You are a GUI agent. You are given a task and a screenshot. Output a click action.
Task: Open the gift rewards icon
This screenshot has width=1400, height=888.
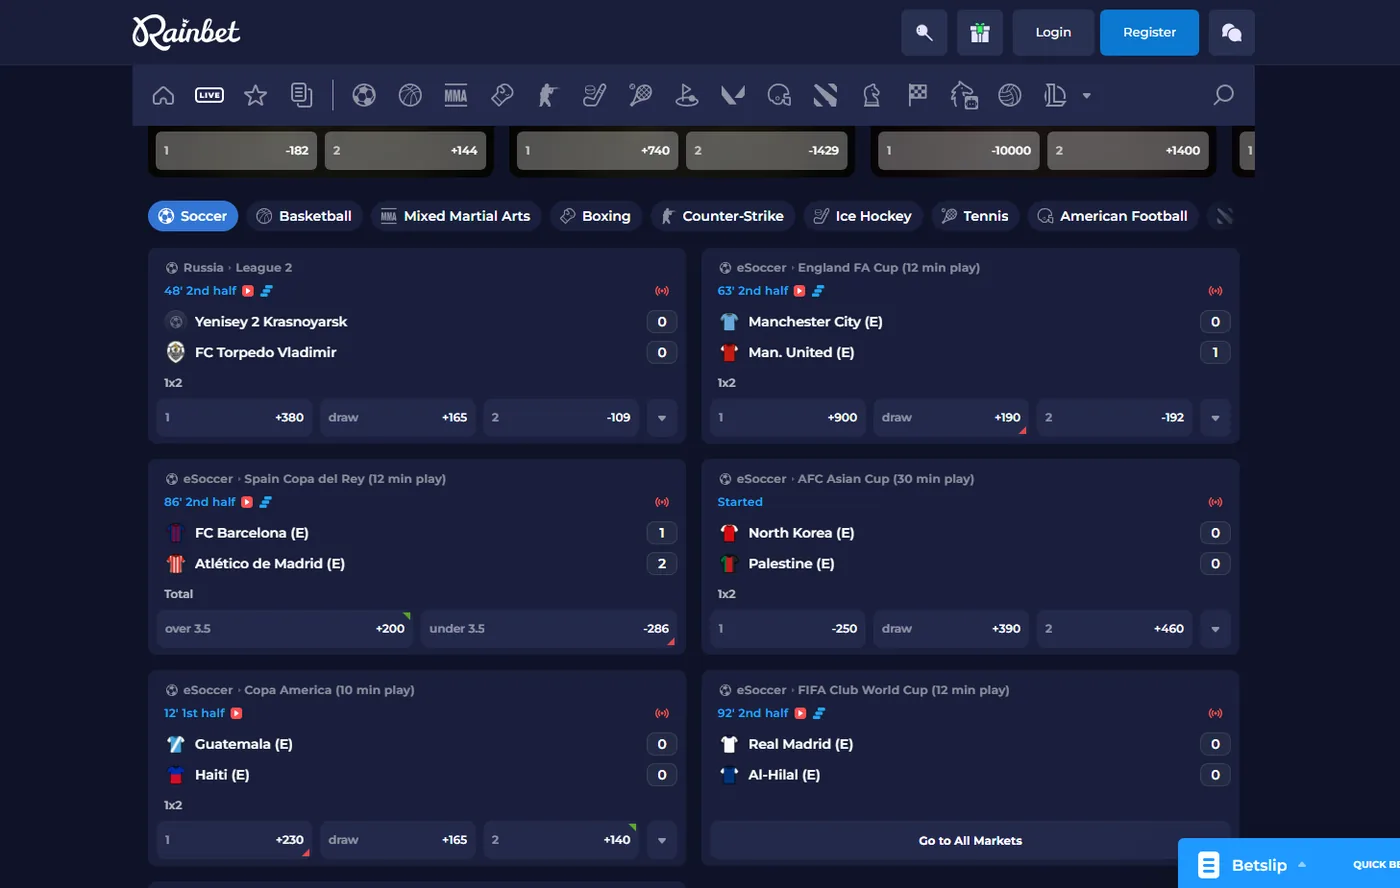(980, 32)
